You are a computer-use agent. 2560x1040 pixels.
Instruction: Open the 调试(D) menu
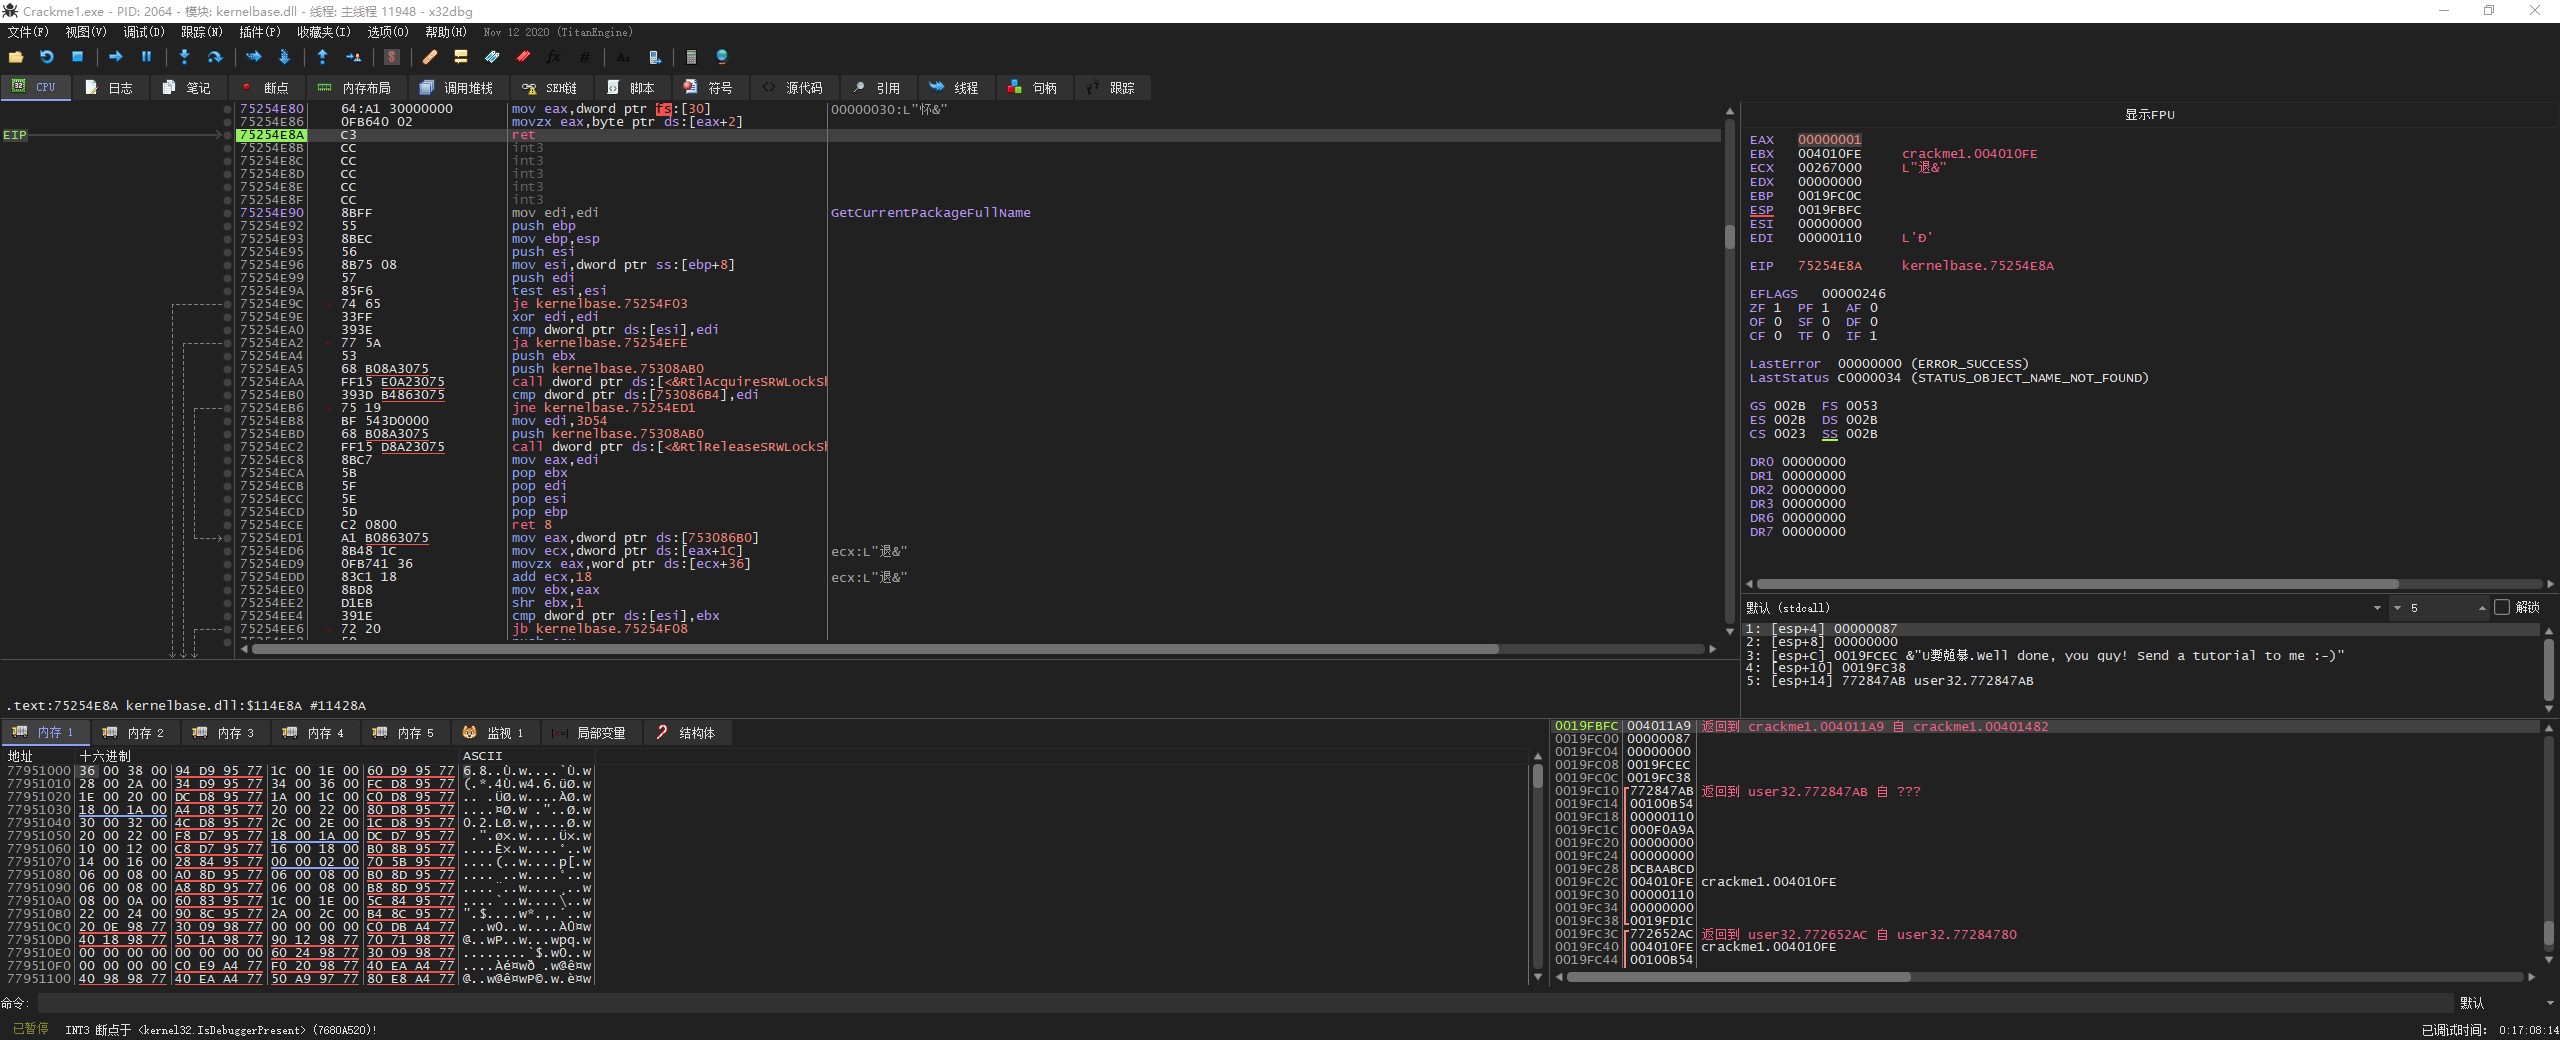pos(143,32)
